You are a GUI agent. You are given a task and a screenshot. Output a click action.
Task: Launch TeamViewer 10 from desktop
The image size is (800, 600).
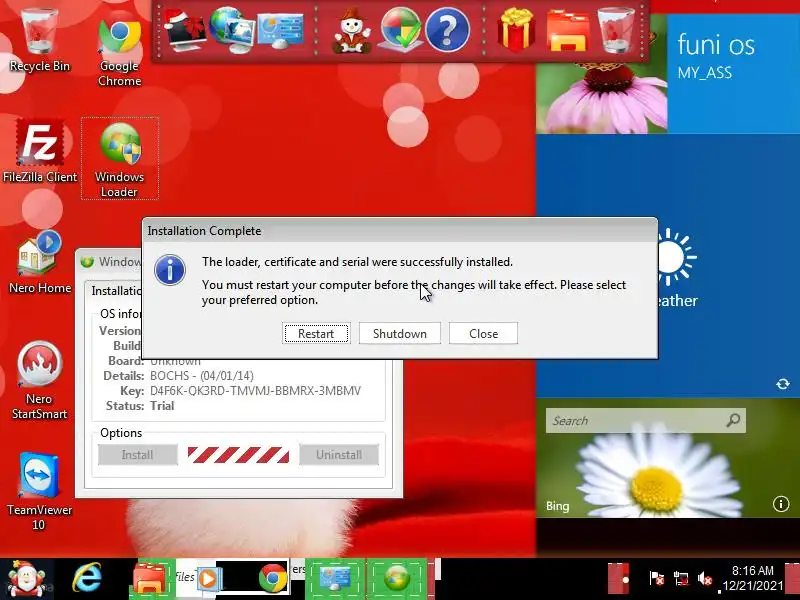[x=39, y=491]
